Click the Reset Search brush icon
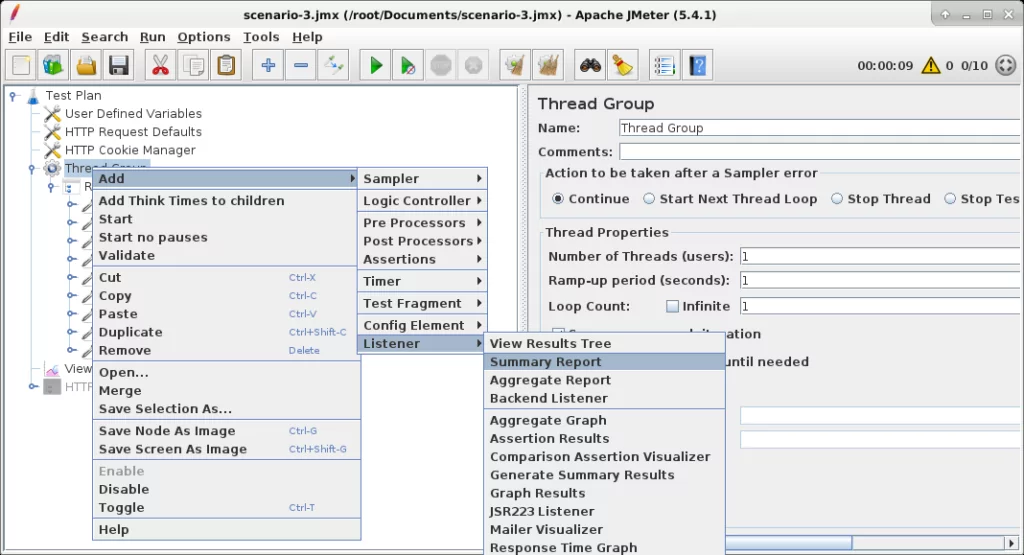 coord(622,65)
